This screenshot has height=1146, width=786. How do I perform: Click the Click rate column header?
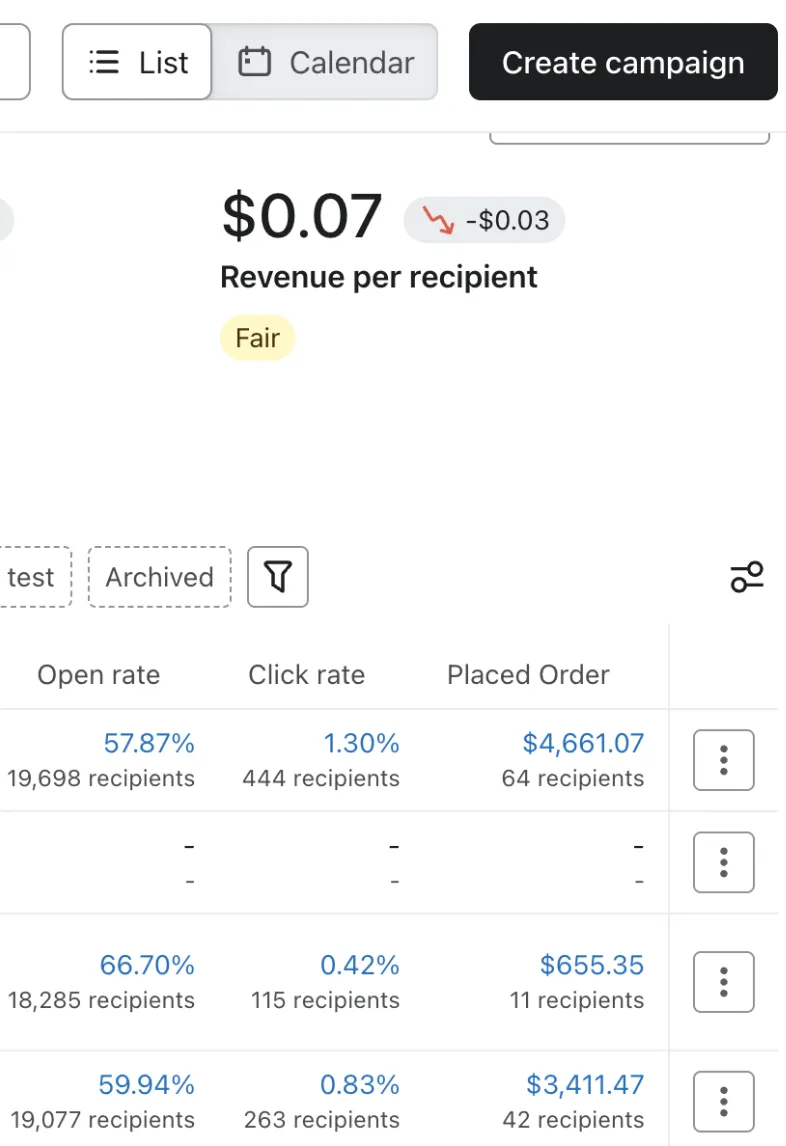pos(306,675)
